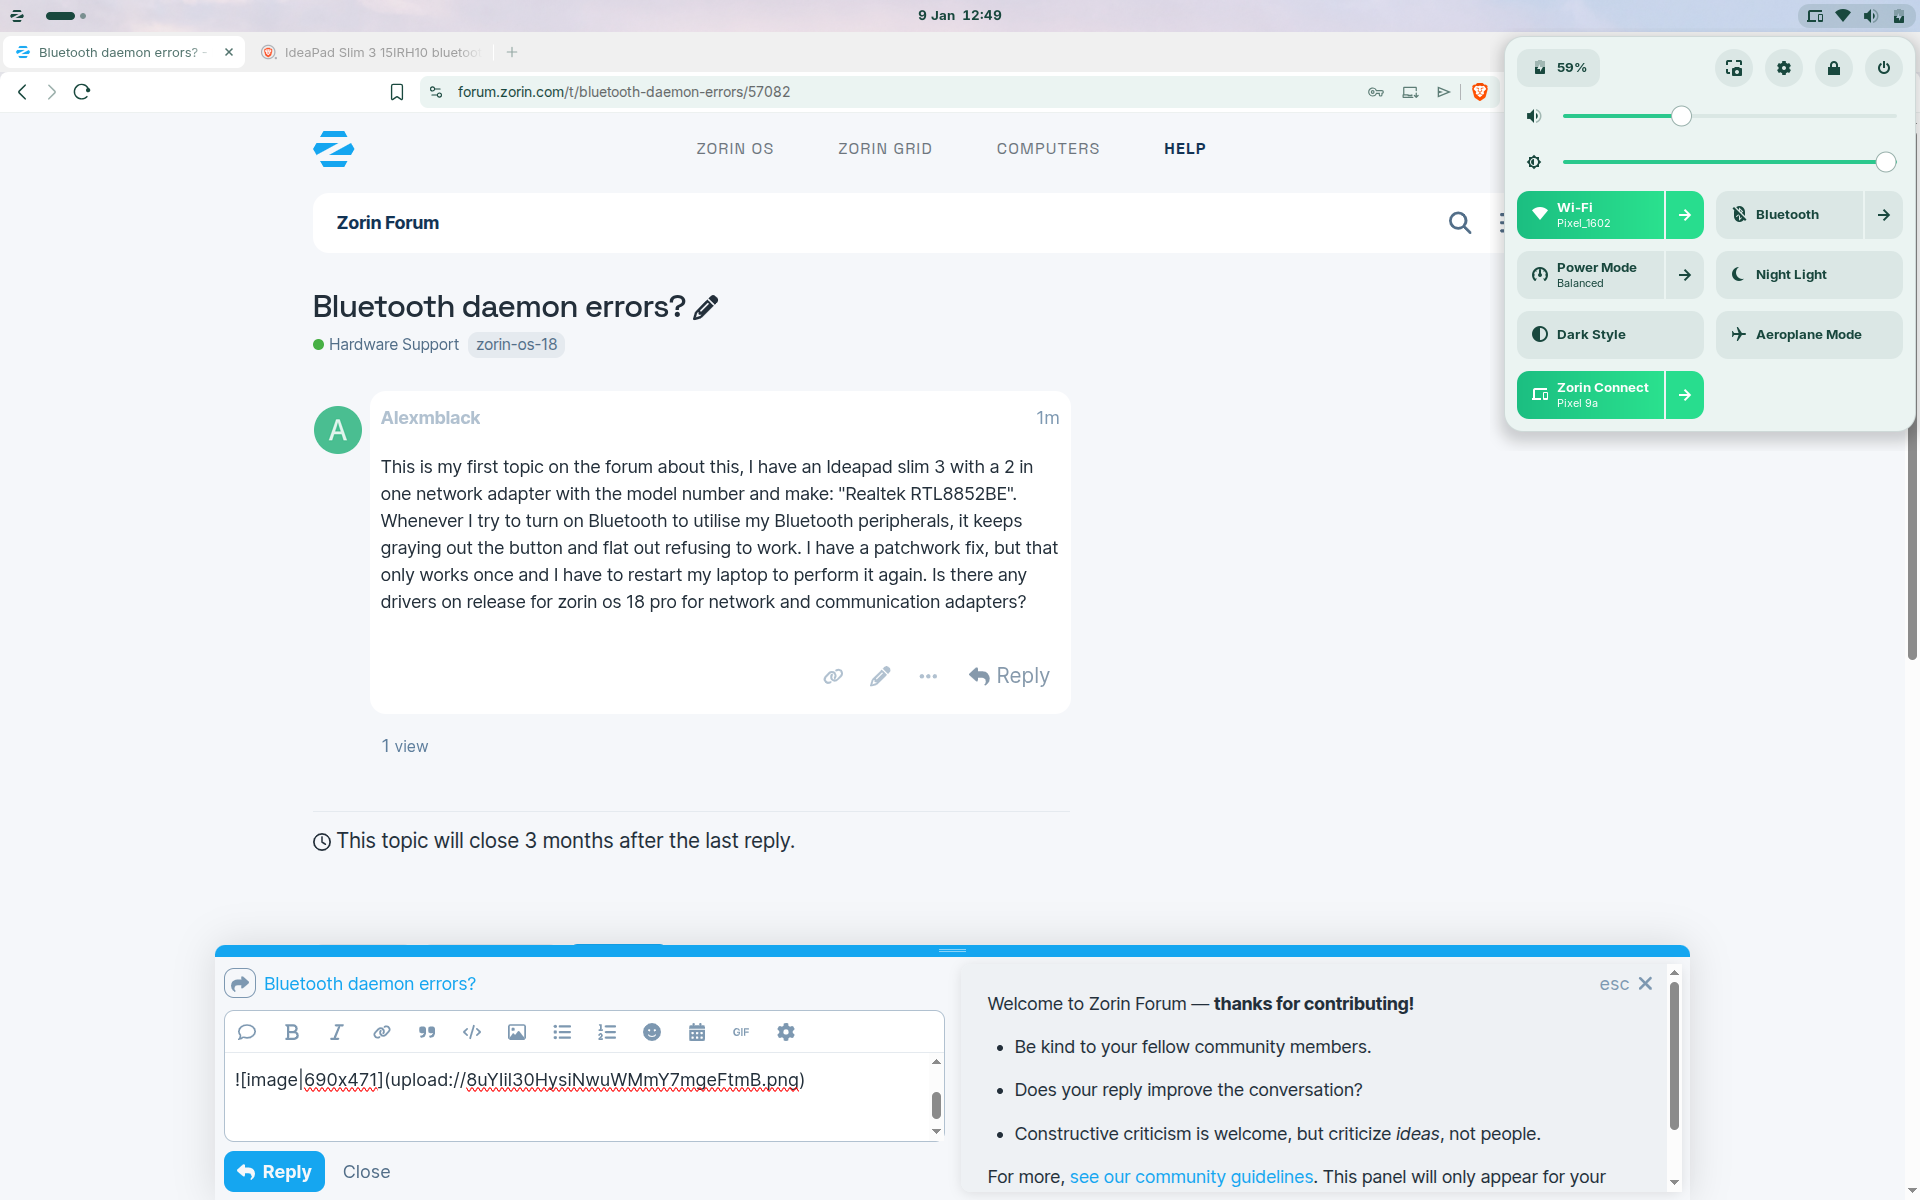Screen dimensions: 1920x1200
Task: Expand the Bluetooth devices arrow
Action: pyautogui.click(x=1884, y=215)
